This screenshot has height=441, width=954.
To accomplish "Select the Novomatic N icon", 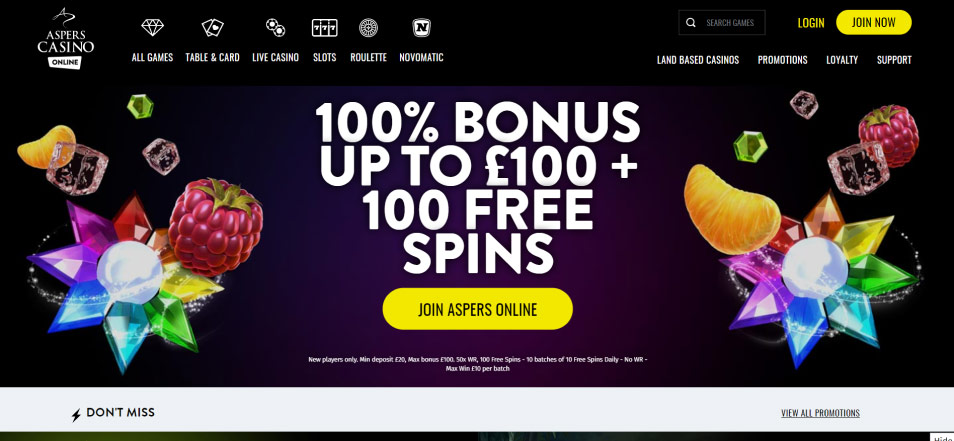I will click(421, 27).
